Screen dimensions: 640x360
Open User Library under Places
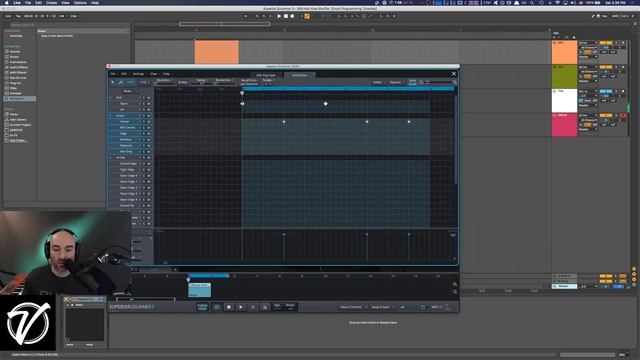18,120
